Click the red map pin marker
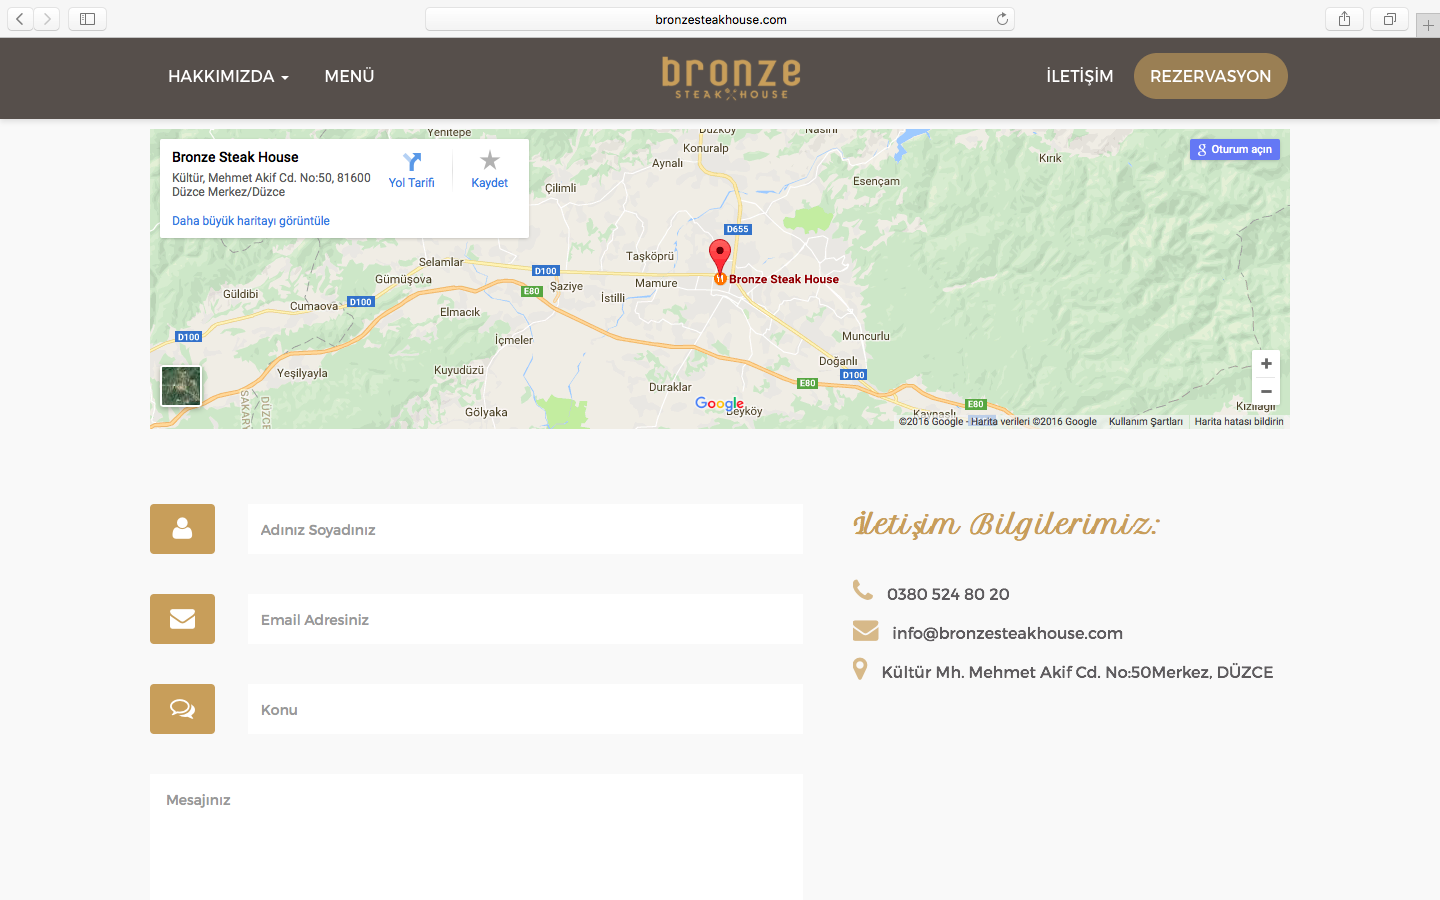The height and width of the screenshot is (900, 1440). tap(719, 256)
